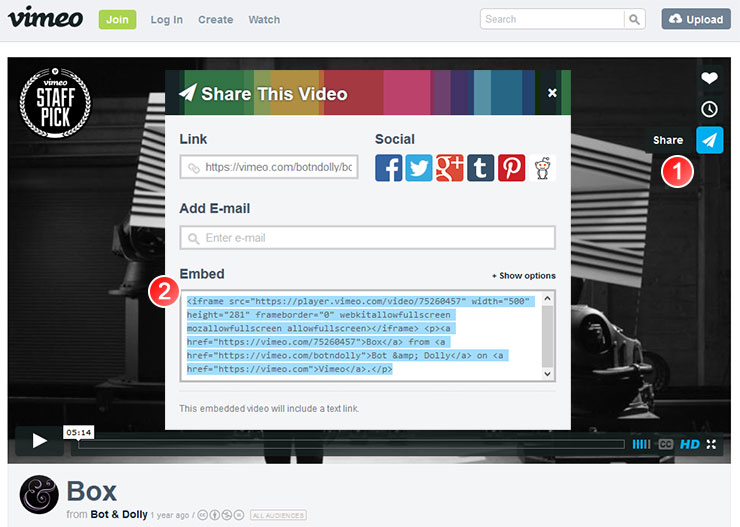
Task: Click the Embed section heading
Action: (x=202, y=274)
